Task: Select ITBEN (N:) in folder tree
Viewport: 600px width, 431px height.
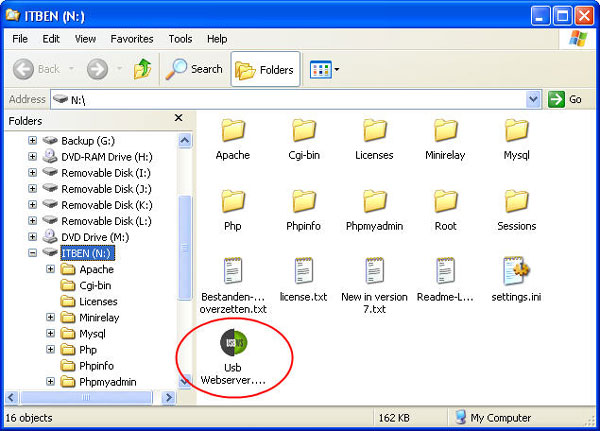Action: (87, 253)
